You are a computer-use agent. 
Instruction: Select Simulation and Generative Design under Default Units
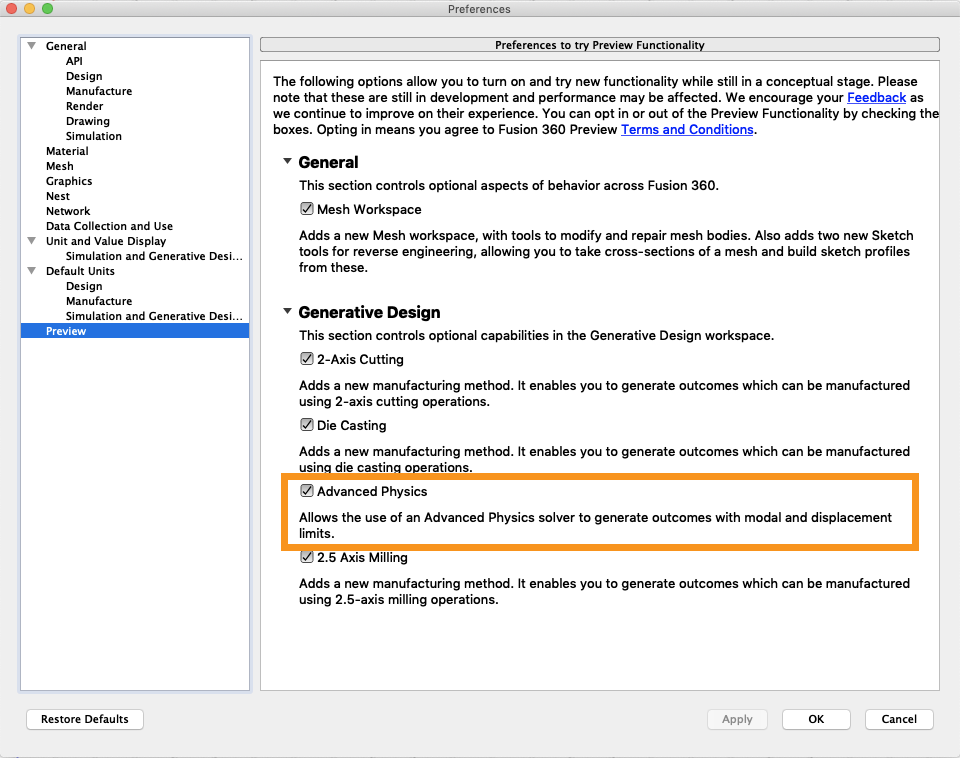[154, 316]
